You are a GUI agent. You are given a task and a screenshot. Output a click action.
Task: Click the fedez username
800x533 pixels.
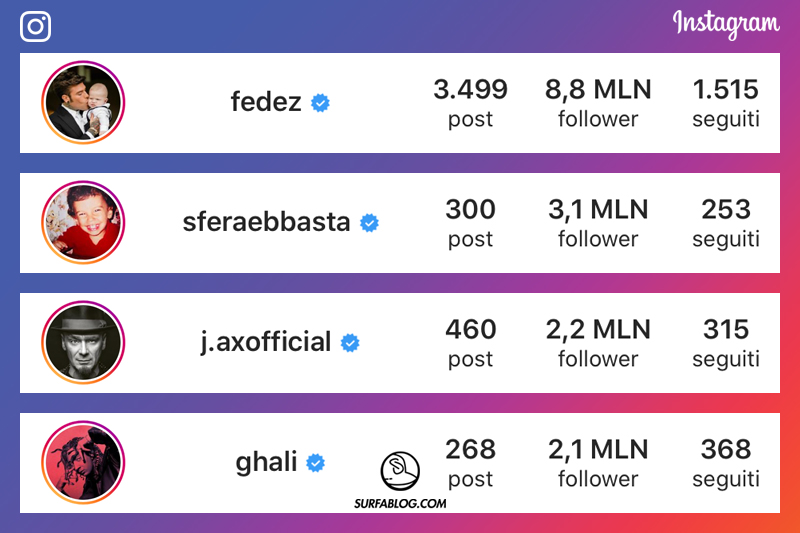[x=266, y=102]
